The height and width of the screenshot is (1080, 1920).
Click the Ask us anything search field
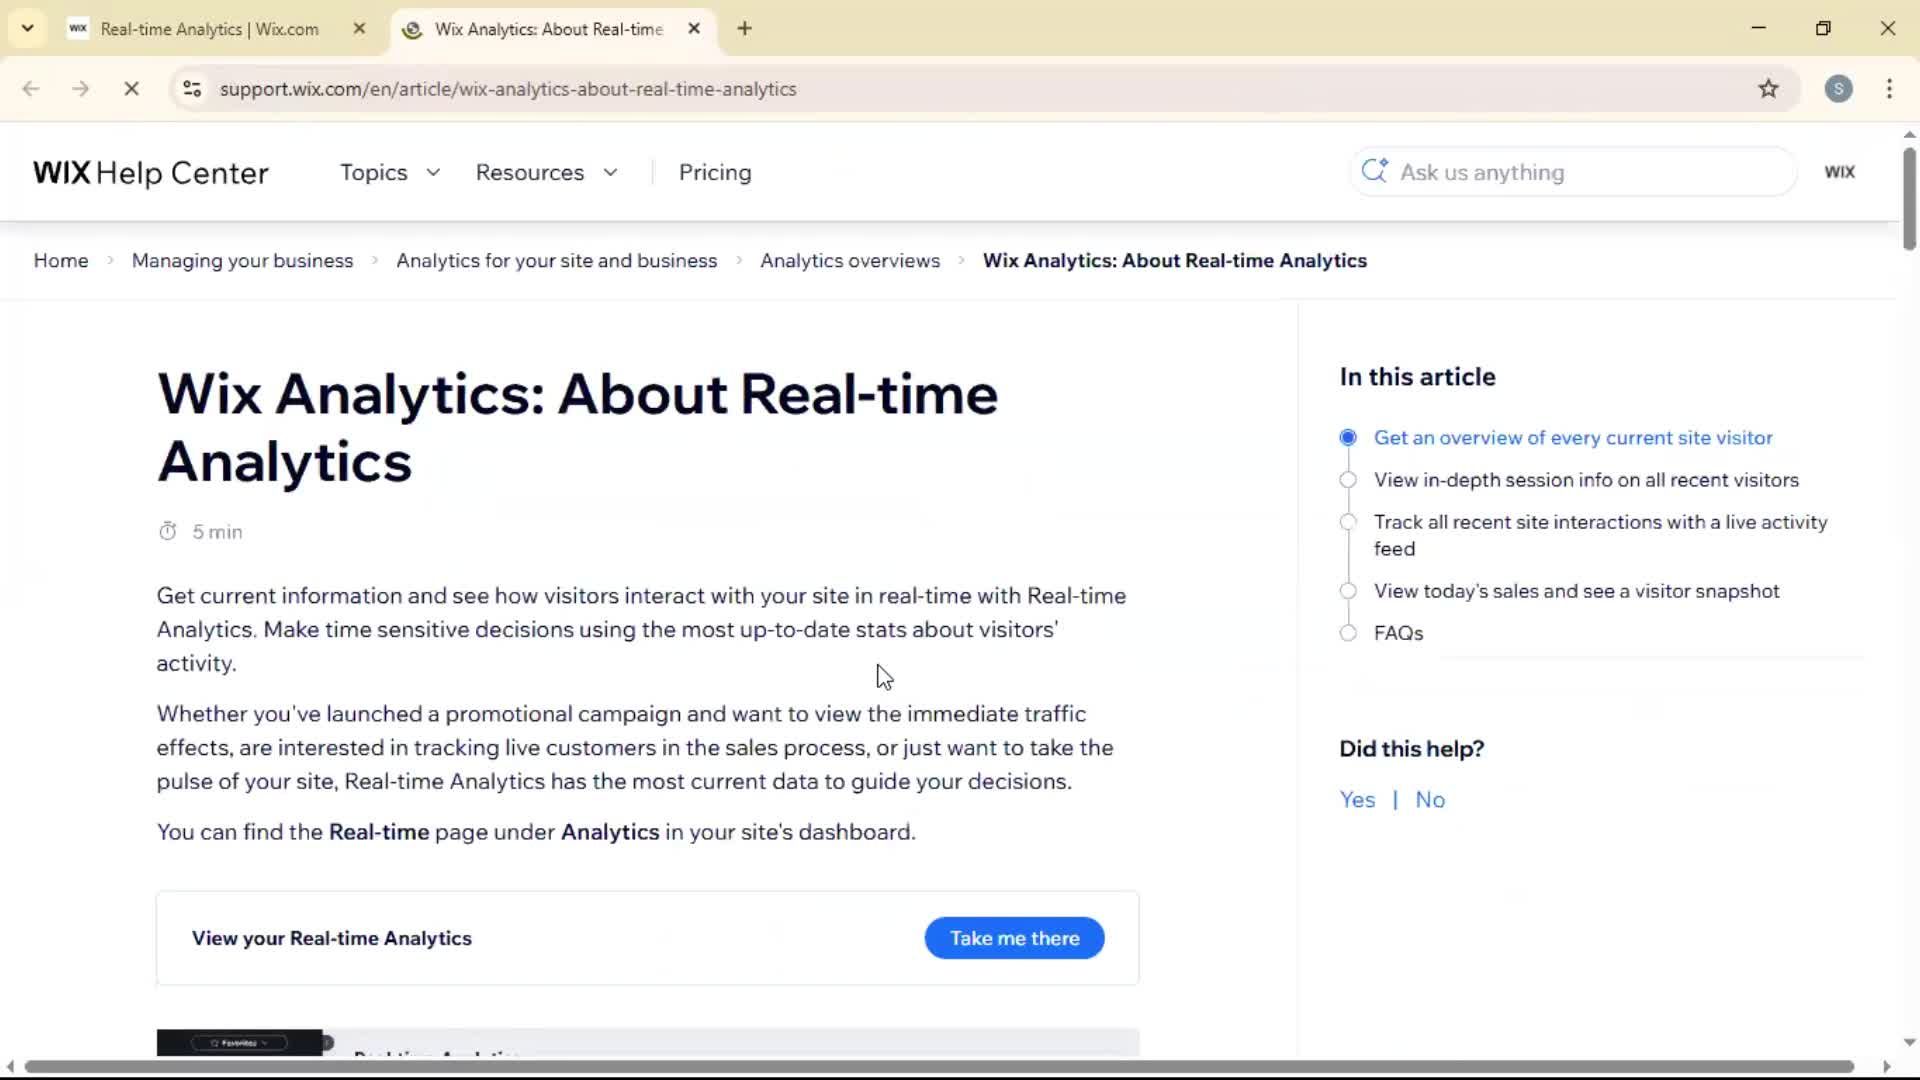(x=1572, y=172)
